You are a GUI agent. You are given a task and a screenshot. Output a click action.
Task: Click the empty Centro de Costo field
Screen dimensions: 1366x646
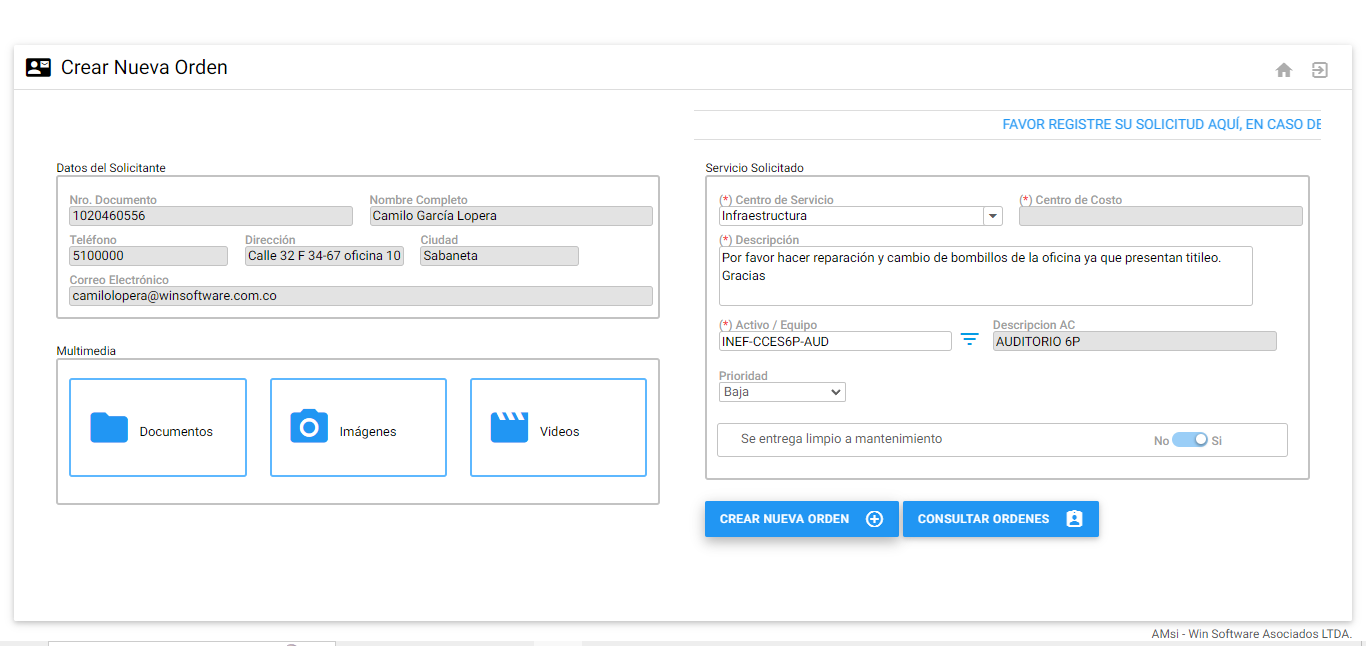1161,216
